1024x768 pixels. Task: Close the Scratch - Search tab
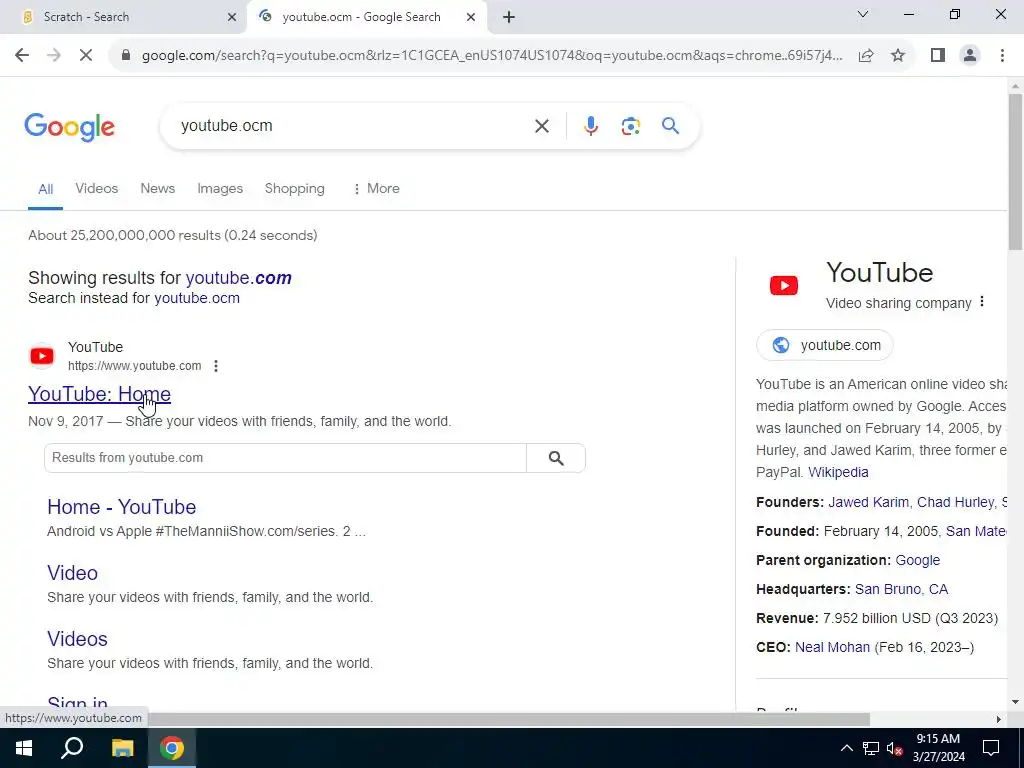click(232, 17)
